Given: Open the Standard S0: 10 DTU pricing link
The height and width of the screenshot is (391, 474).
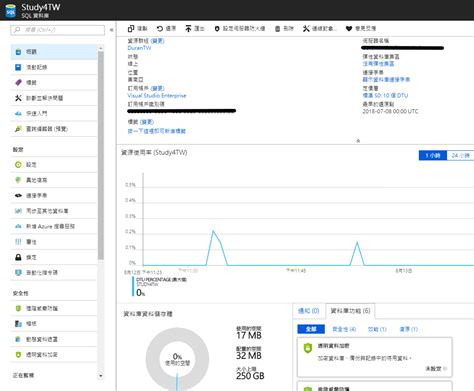Looking at the screenshot, I should click(385, 95).
